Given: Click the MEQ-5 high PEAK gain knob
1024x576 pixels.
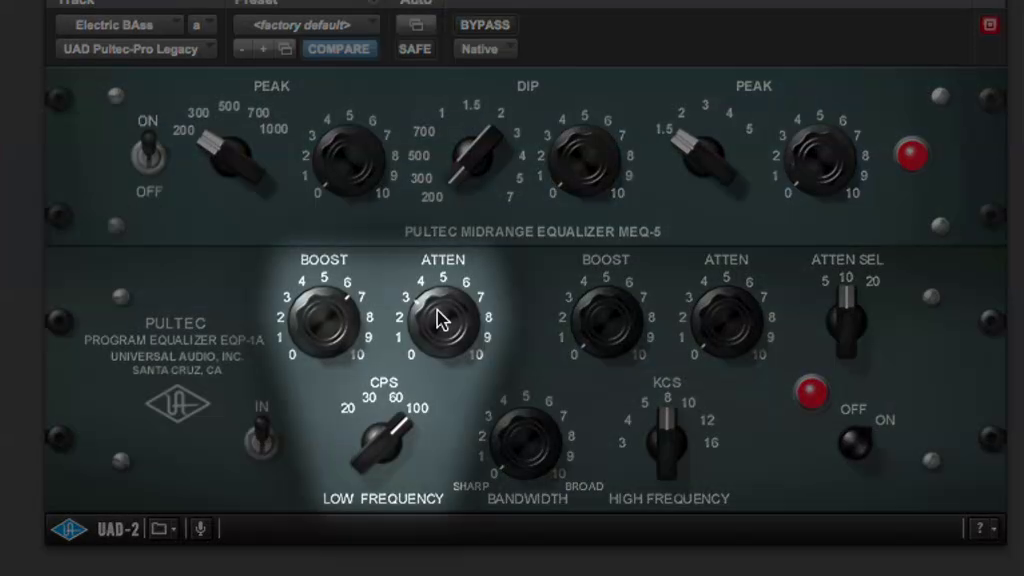Looking at the screenshot, I should coord(820,161).
